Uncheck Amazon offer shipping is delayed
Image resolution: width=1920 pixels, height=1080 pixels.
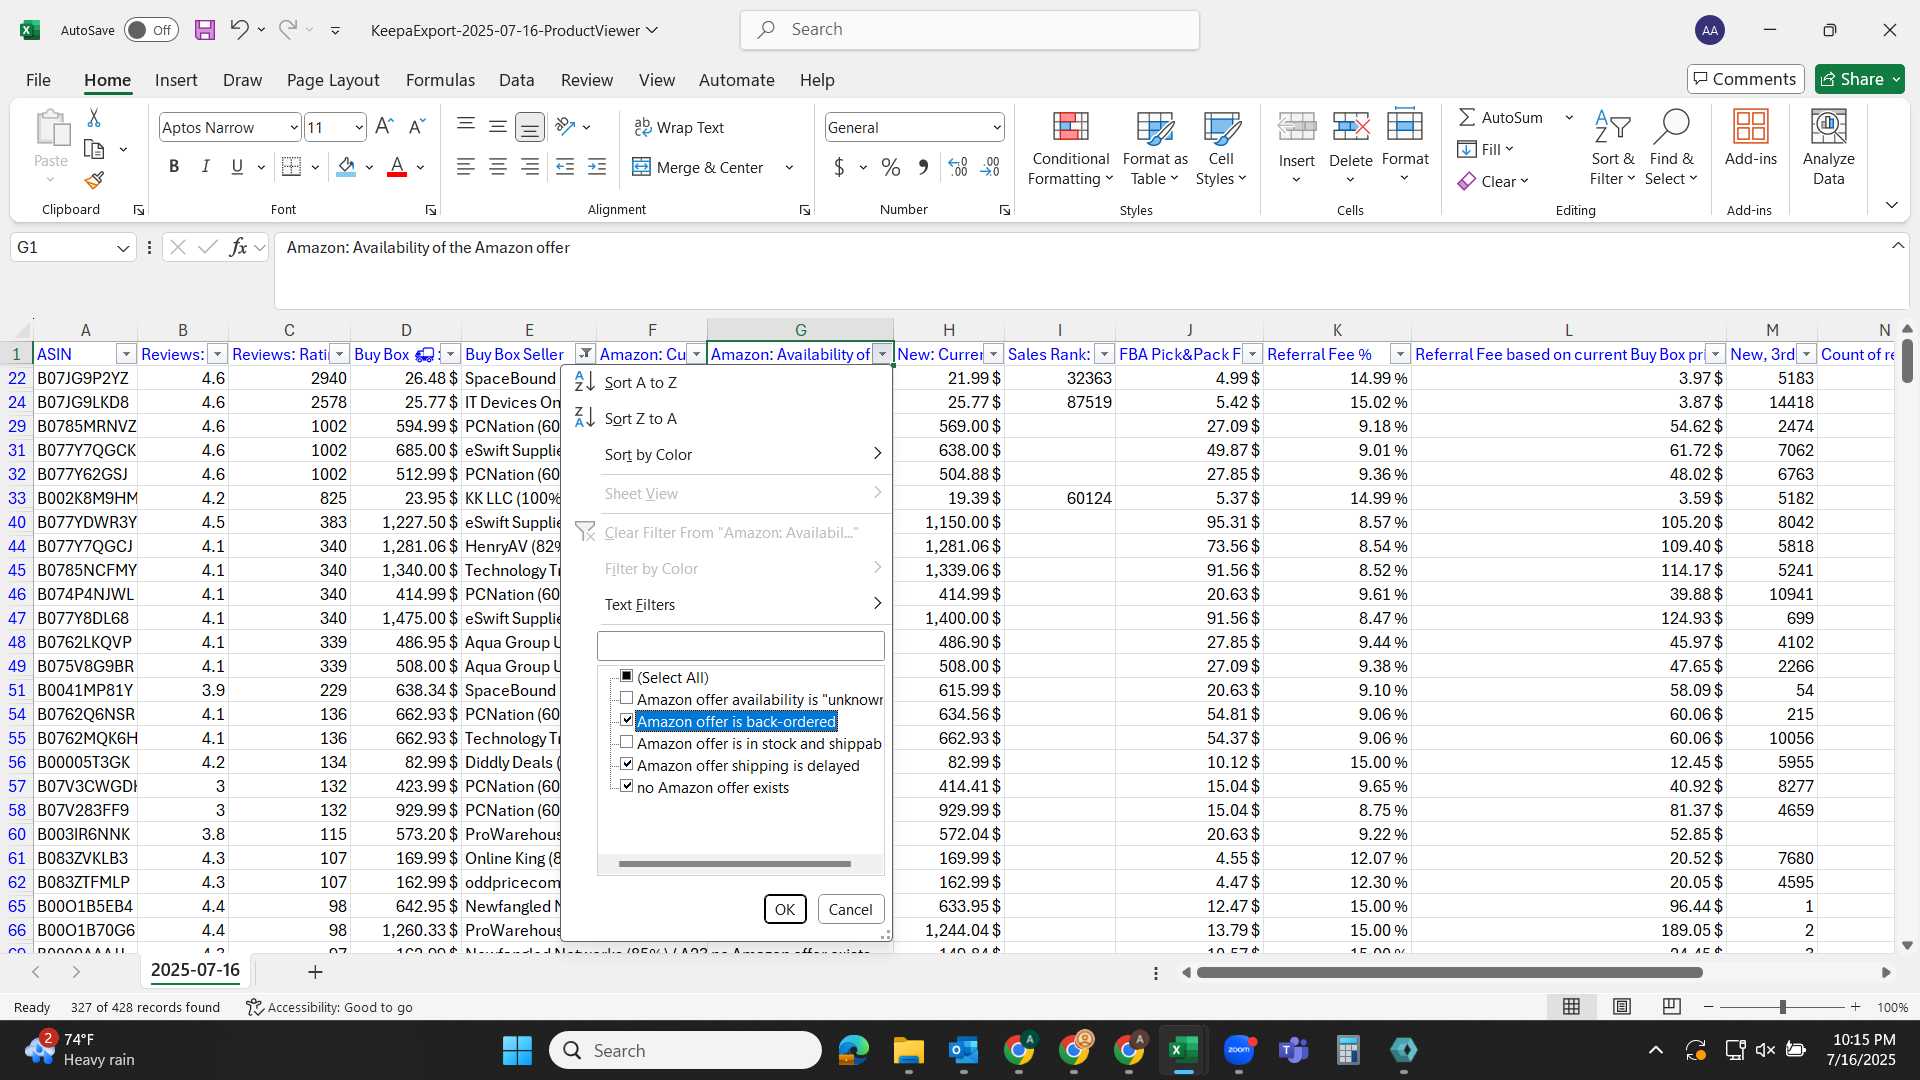[x=627, y=765]
